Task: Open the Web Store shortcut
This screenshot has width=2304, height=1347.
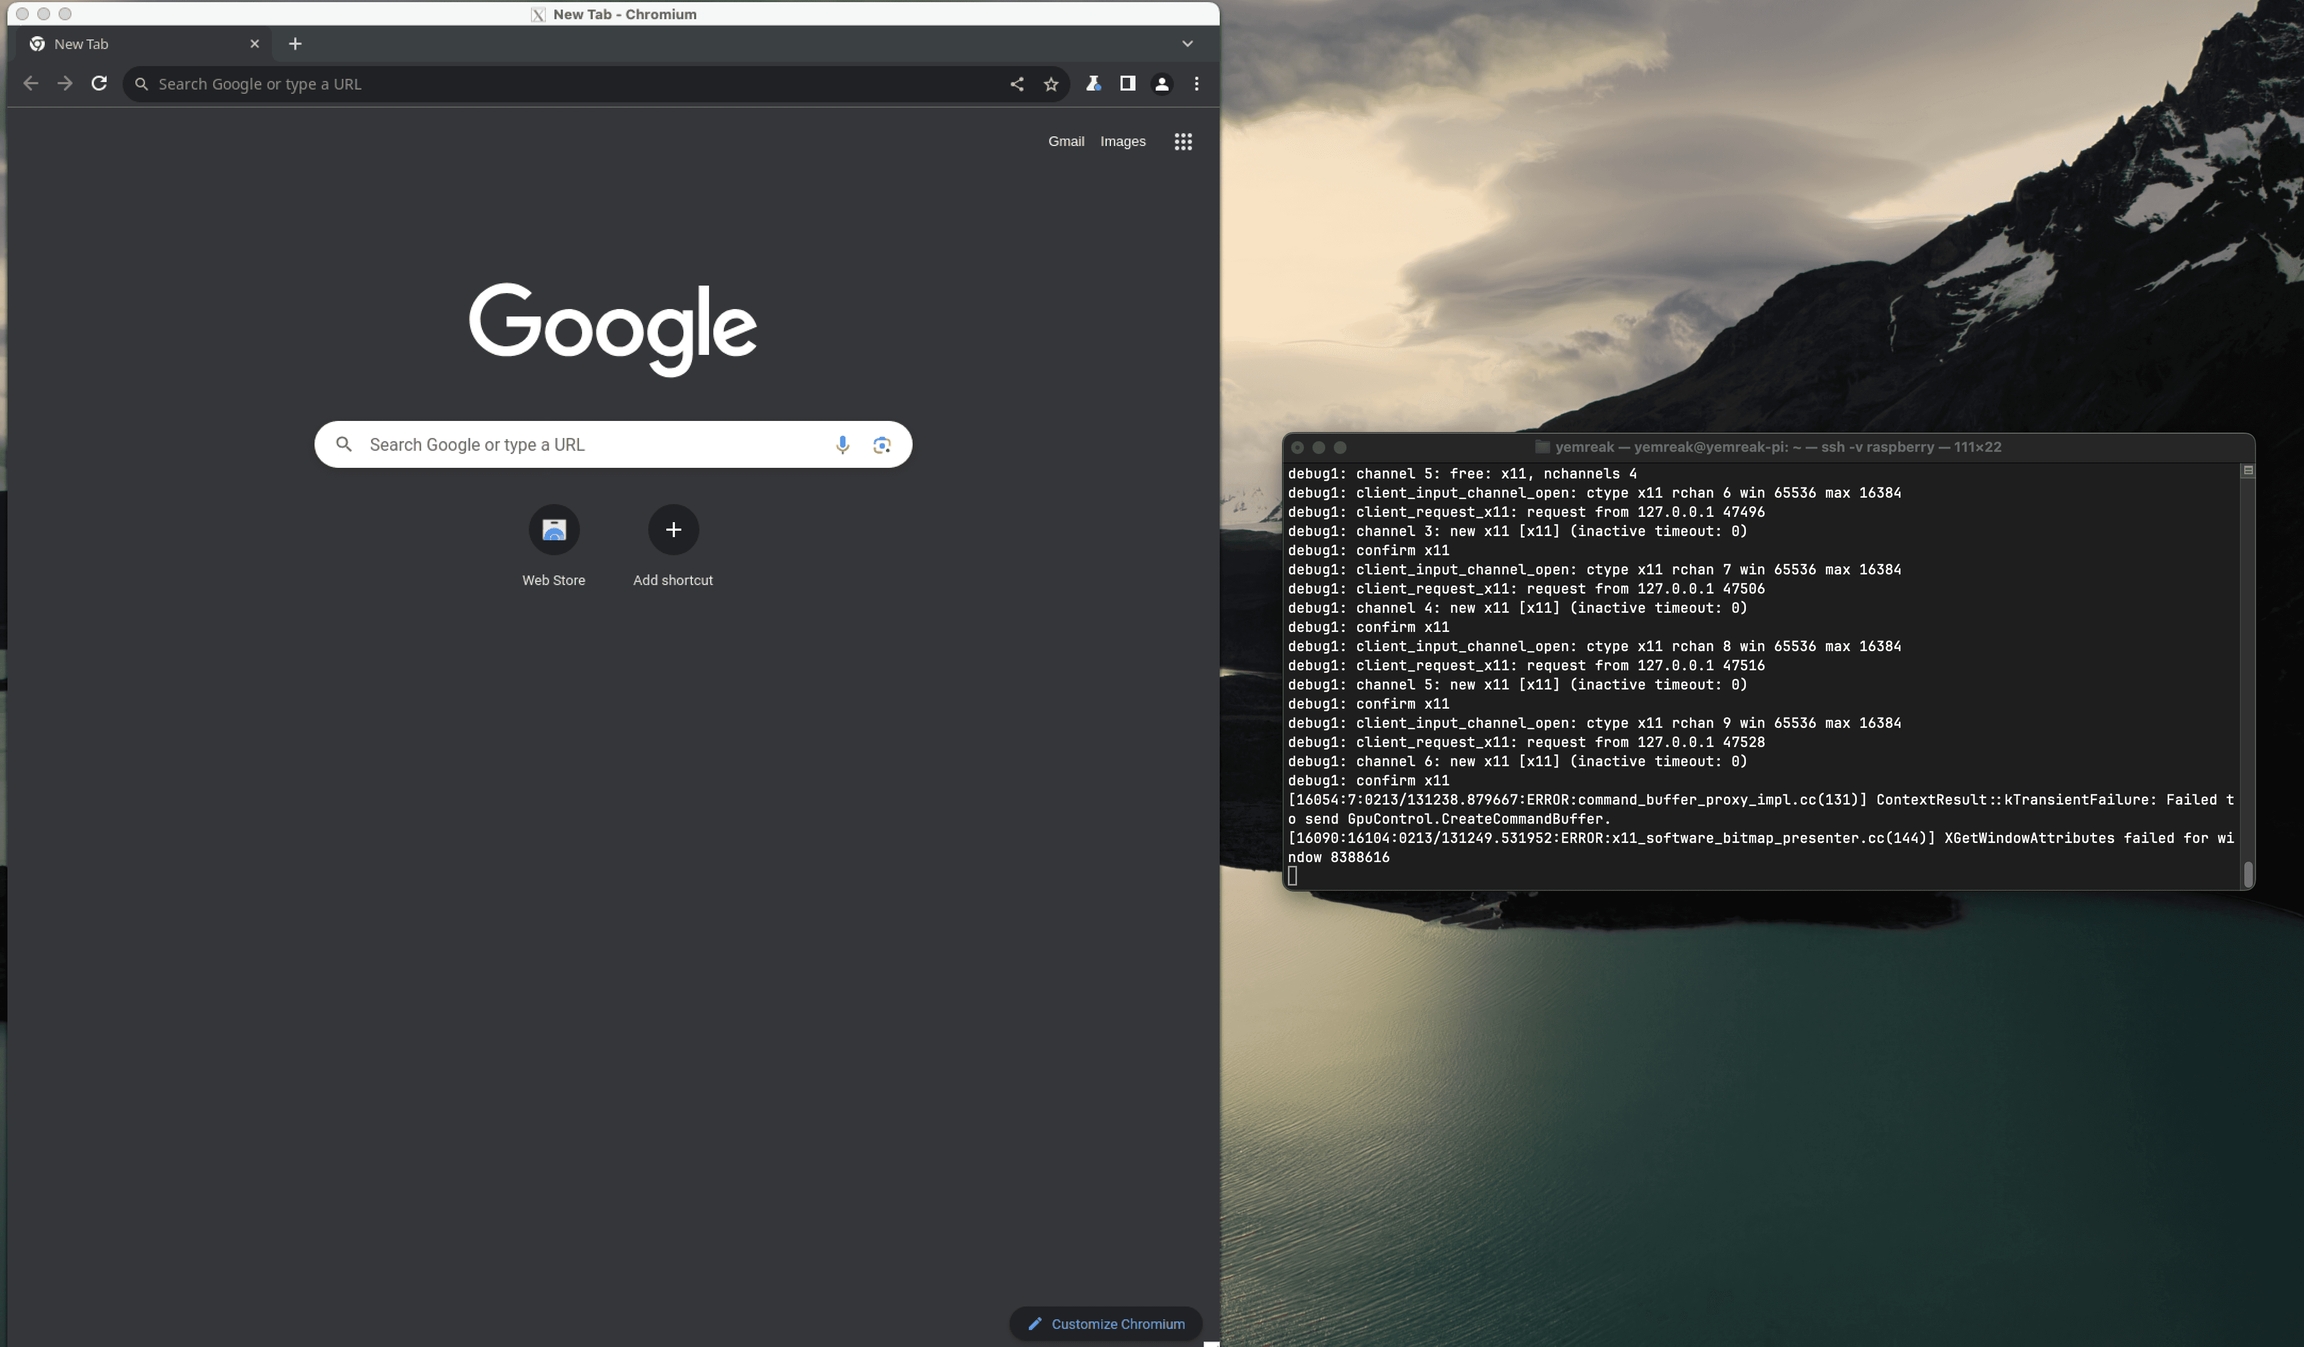Action: pos(554,530)
